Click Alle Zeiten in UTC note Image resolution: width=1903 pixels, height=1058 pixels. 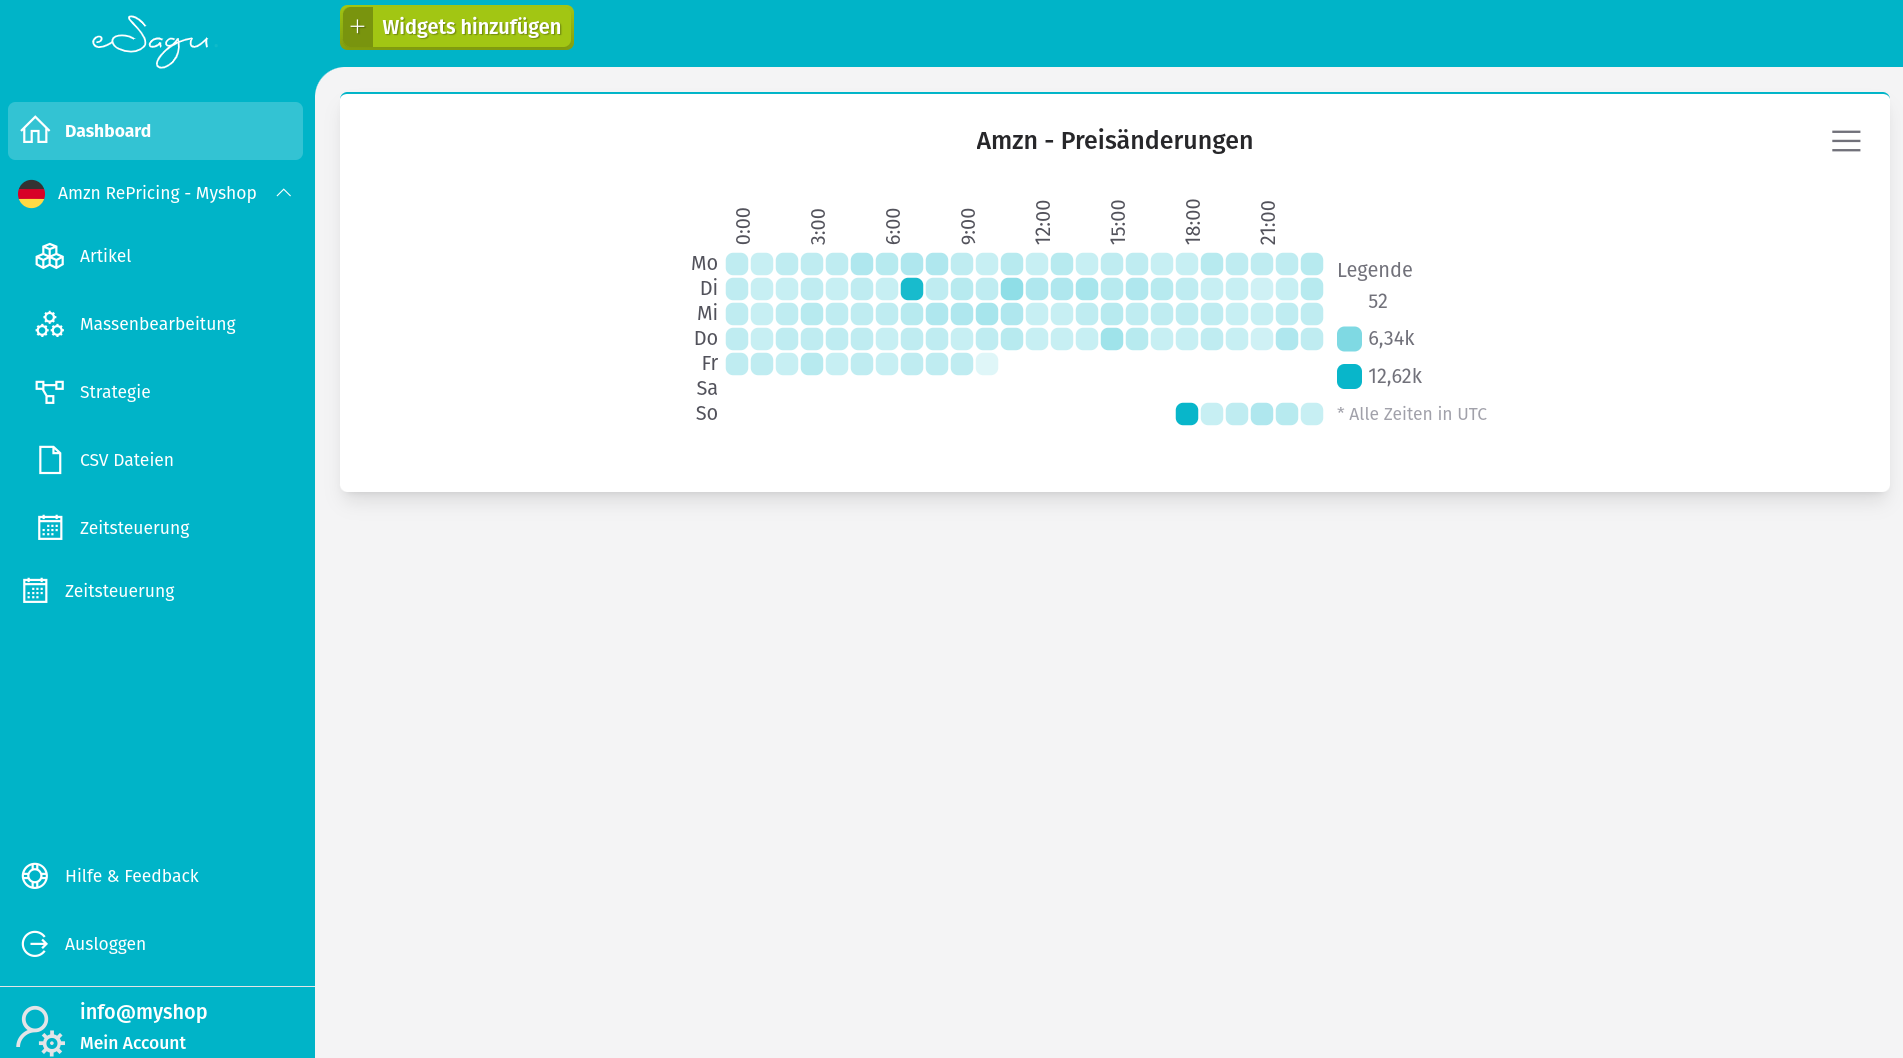pos(1412,414)
